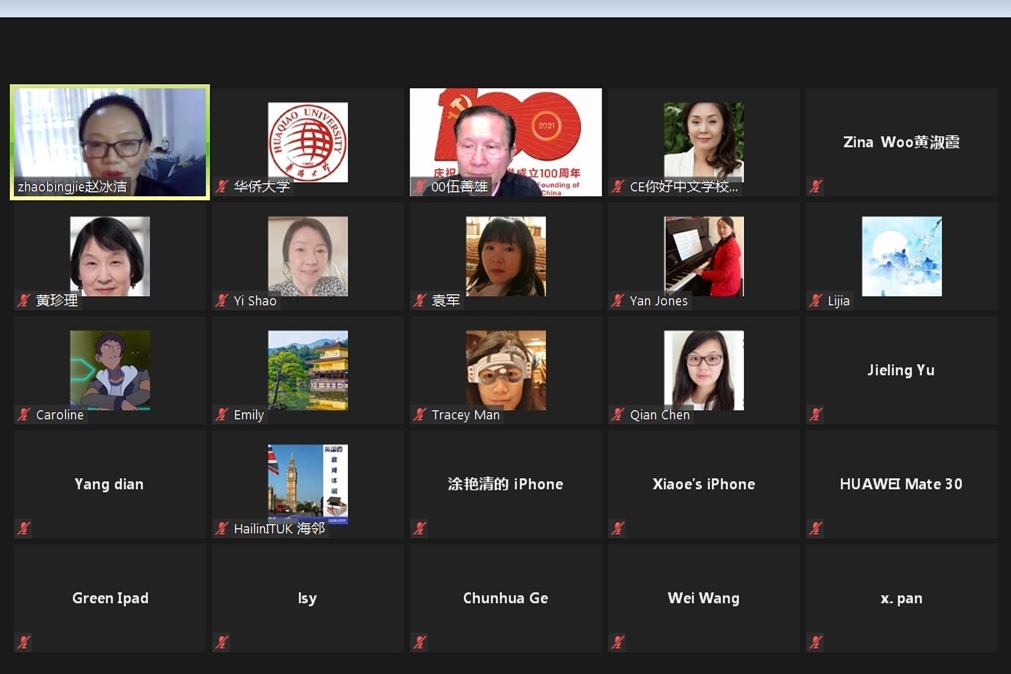Viewport: 1011px width, 674px height.
Task: Click muted mic icon on x. pan tile
Action: (816, 643)
